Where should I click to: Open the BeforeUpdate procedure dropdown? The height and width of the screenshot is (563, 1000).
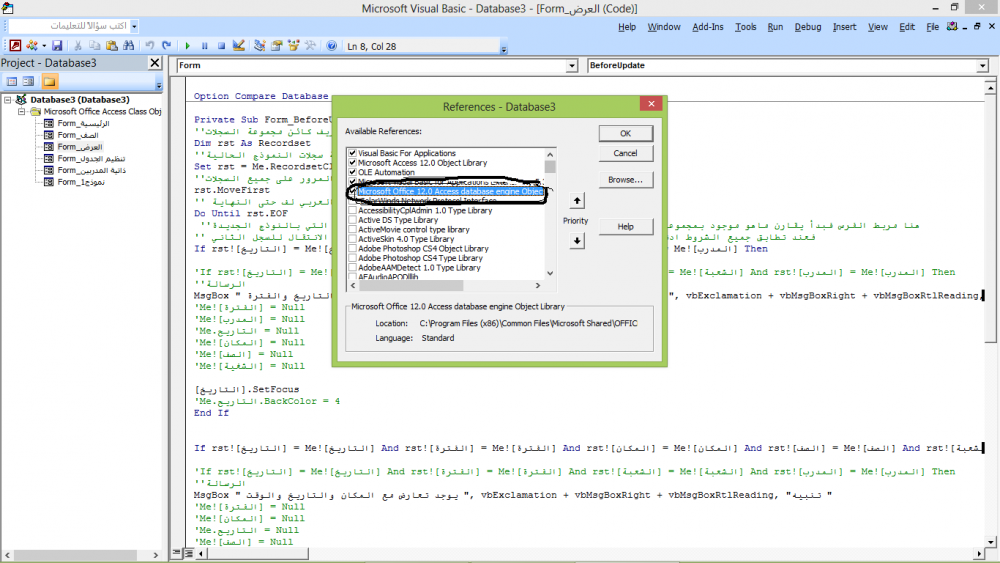982,66
